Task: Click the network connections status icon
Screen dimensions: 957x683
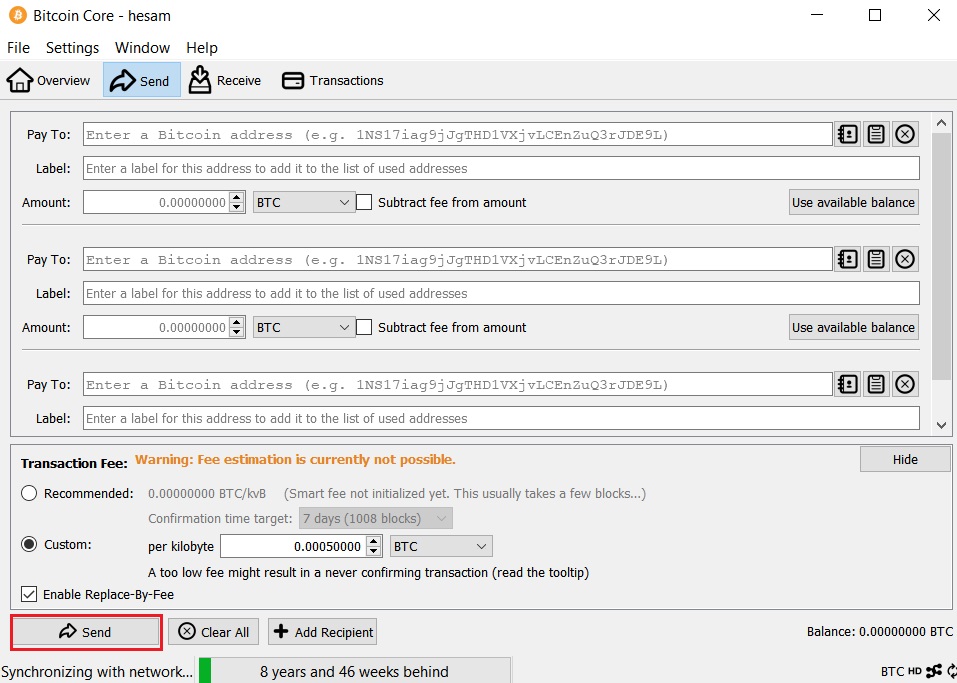Action: (934, 671)
